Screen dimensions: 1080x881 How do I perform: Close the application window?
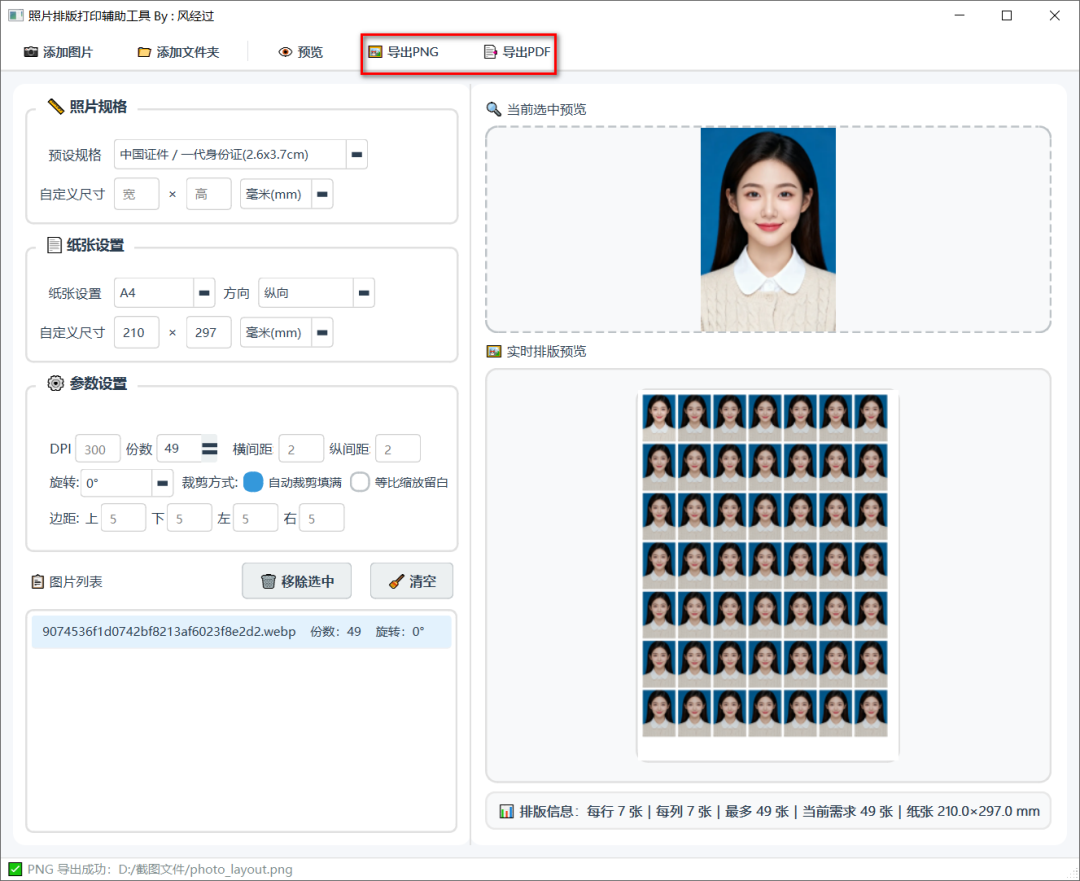pyautogui.click(x=1055, y=15)
